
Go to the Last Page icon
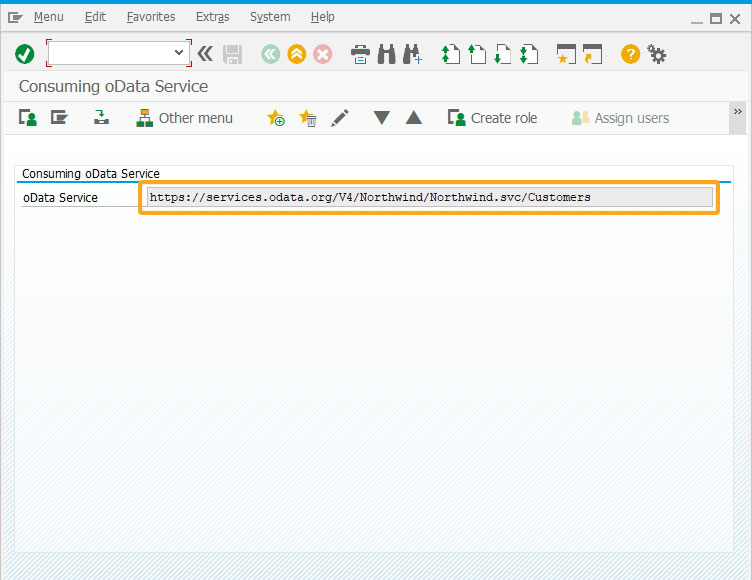click(x=529, y=54)
